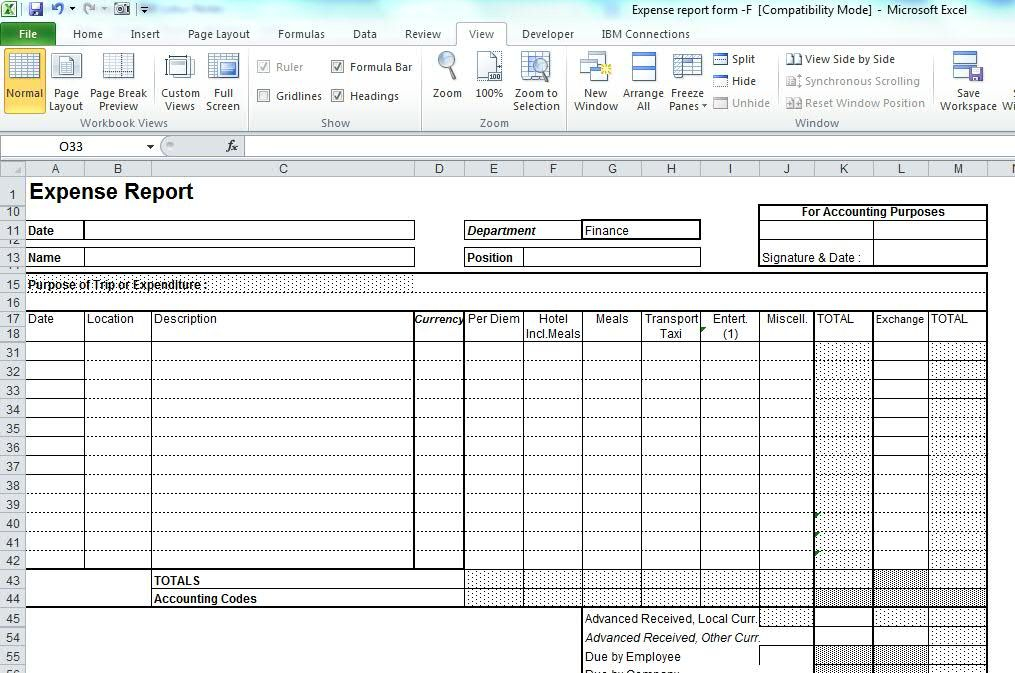Screen dimensions: 1015x673
Task: Click the Select All corner button
Action: tap(12, 169)
